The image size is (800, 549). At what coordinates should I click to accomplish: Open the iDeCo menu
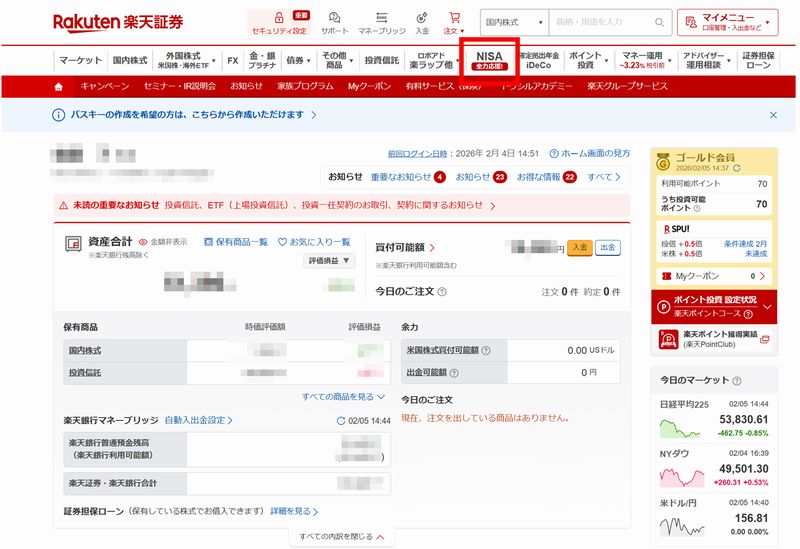pos(538,60)
